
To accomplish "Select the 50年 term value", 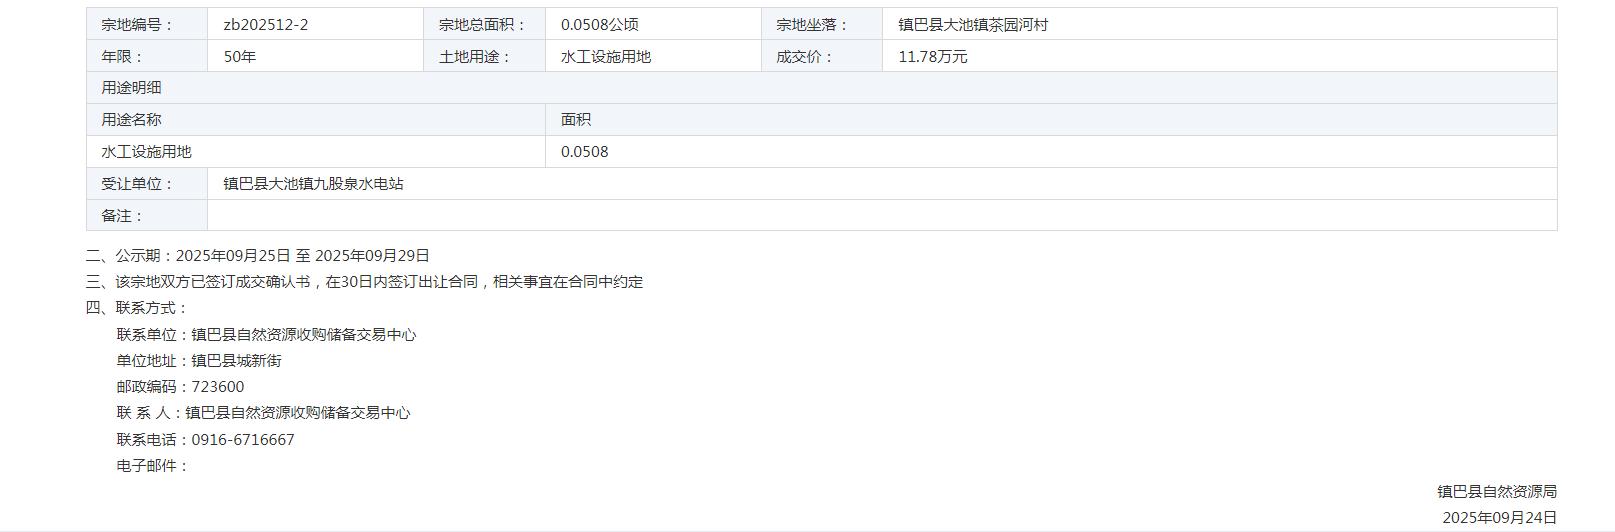I will pyautogui.click(x=240, y=57).
